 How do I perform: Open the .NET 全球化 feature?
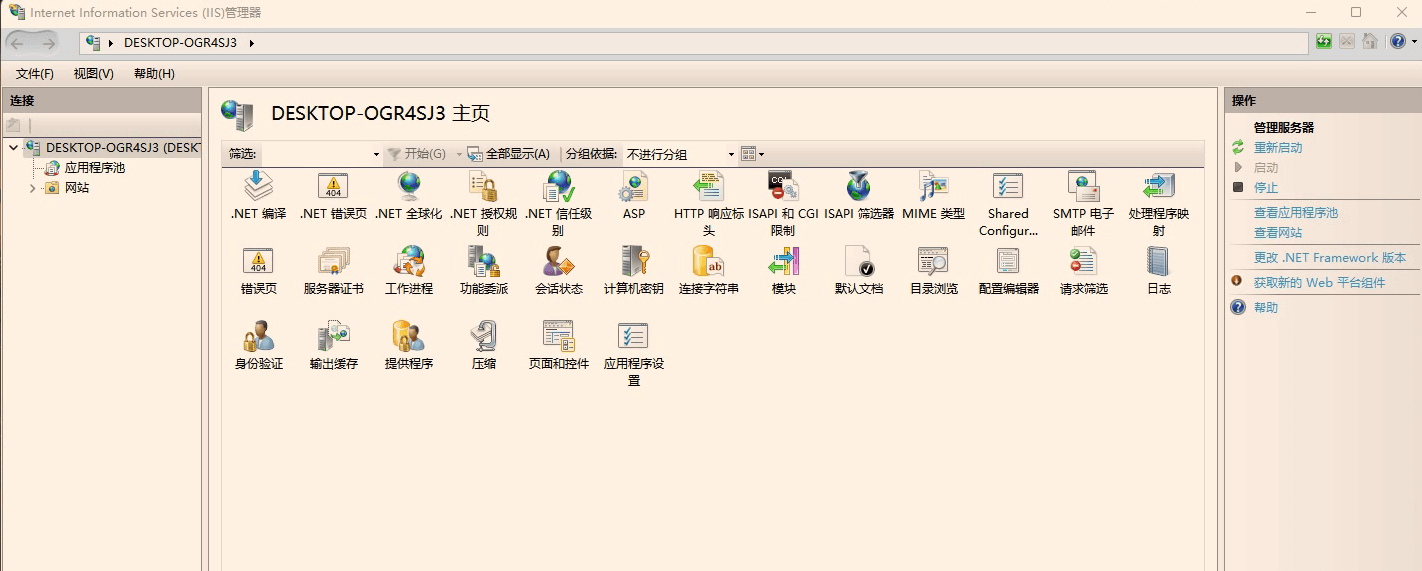tap(408, 196)
